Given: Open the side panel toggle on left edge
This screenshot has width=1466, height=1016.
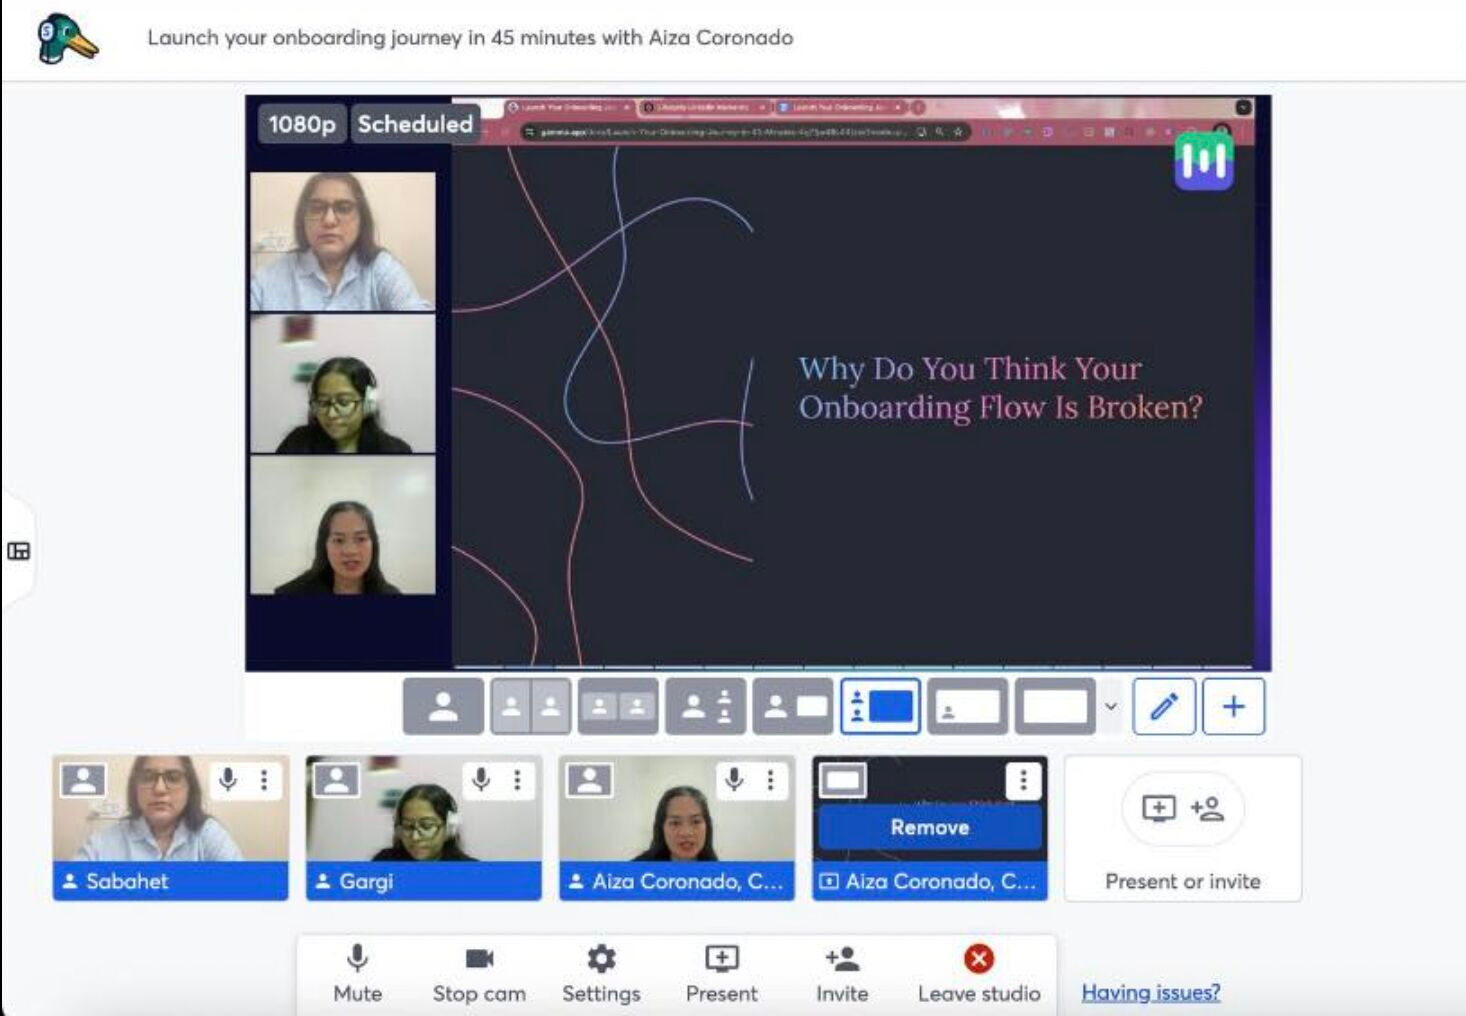Looking at the screenshot, I should coord(18,551).
